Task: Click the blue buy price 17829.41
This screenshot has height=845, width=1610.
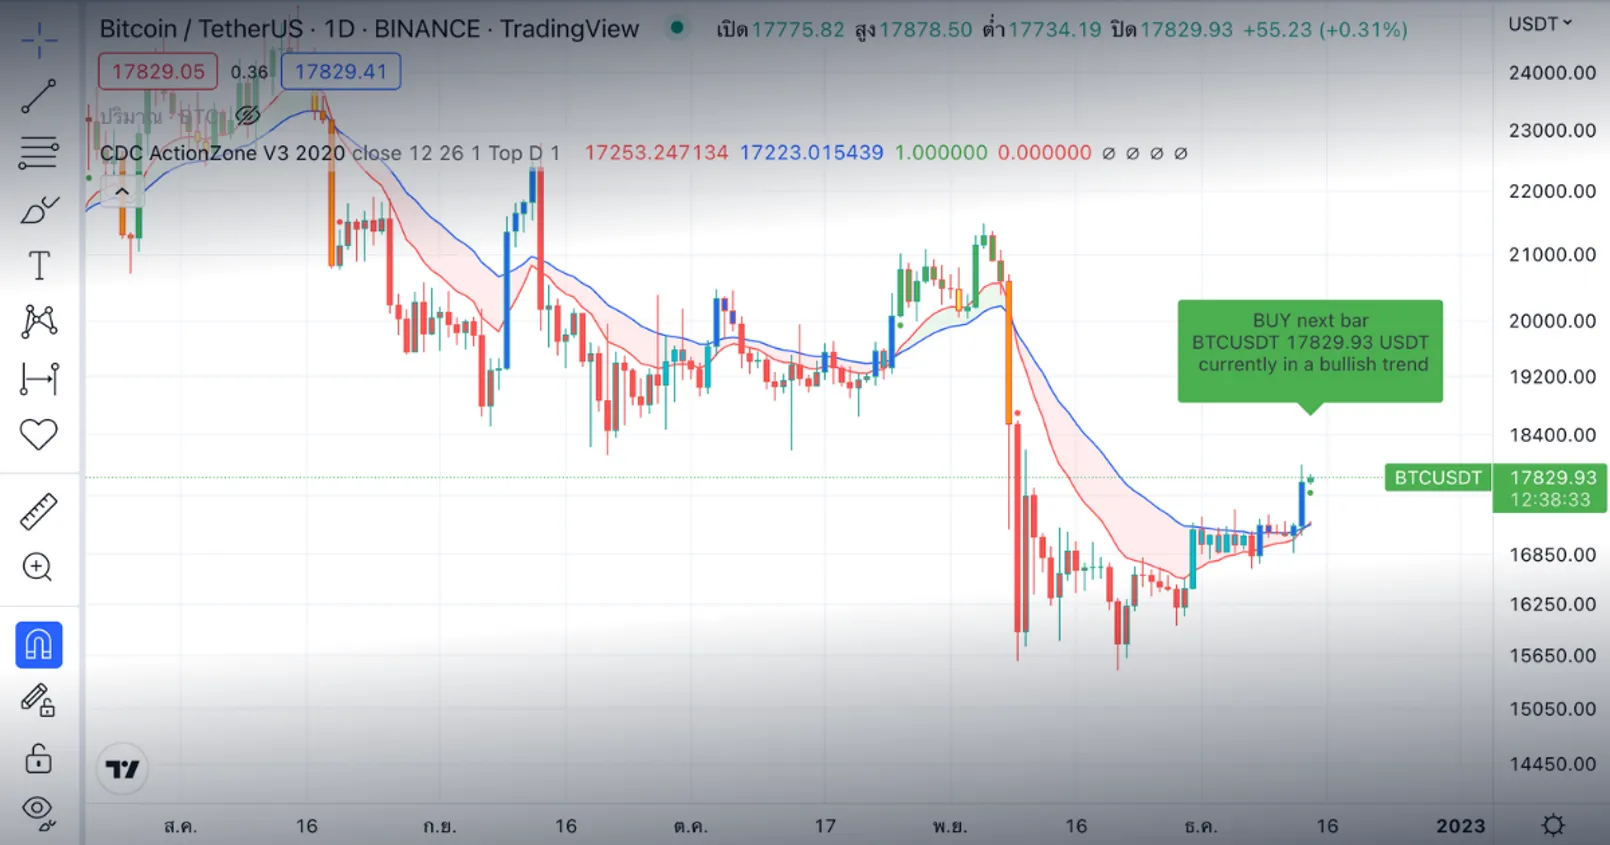Action: pos(341,72)
